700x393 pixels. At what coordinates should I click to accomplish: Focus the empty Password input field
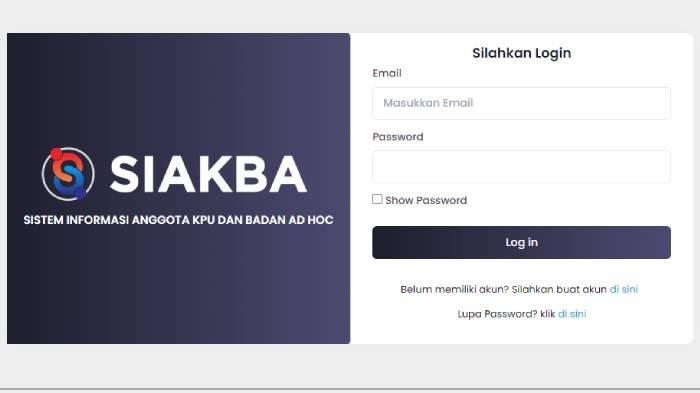click(x=521, y=167)
